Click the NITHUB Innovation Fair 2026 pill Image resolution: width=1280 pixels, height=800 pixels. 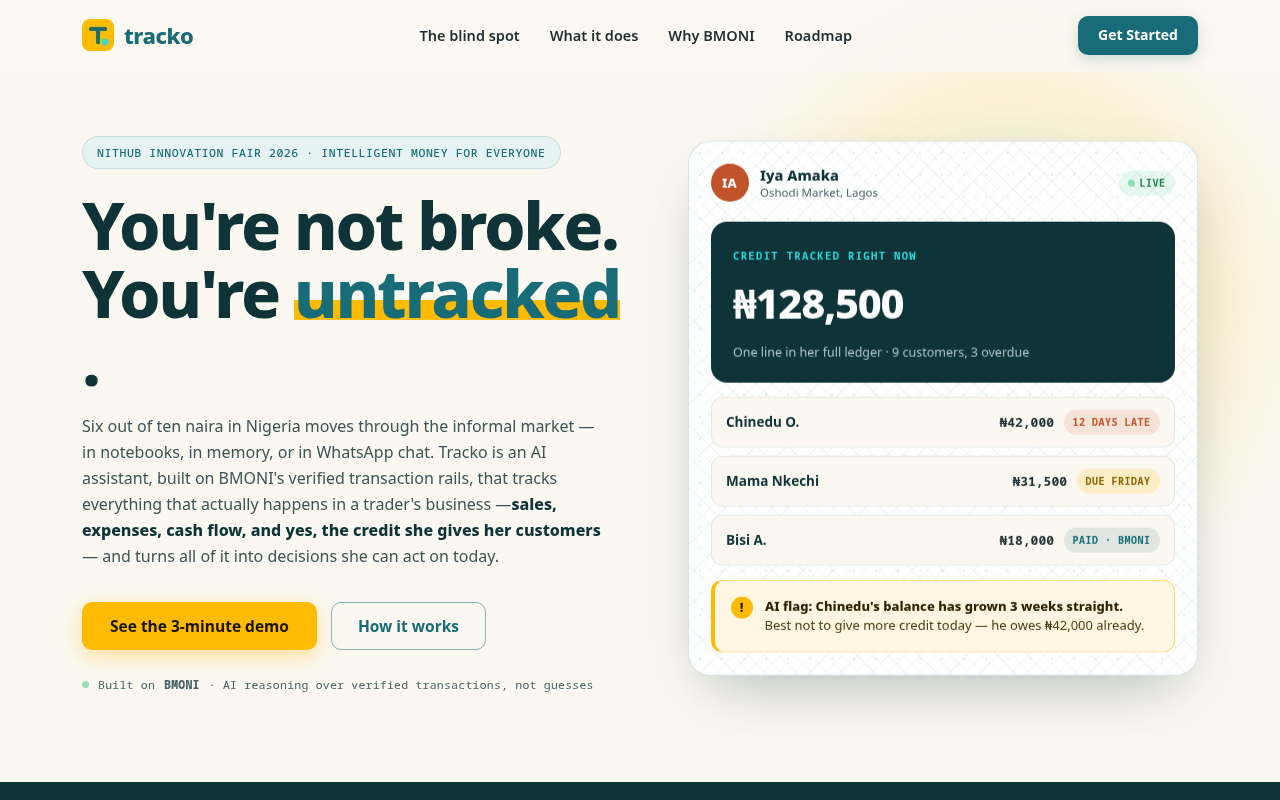click(x=321, y=153)
